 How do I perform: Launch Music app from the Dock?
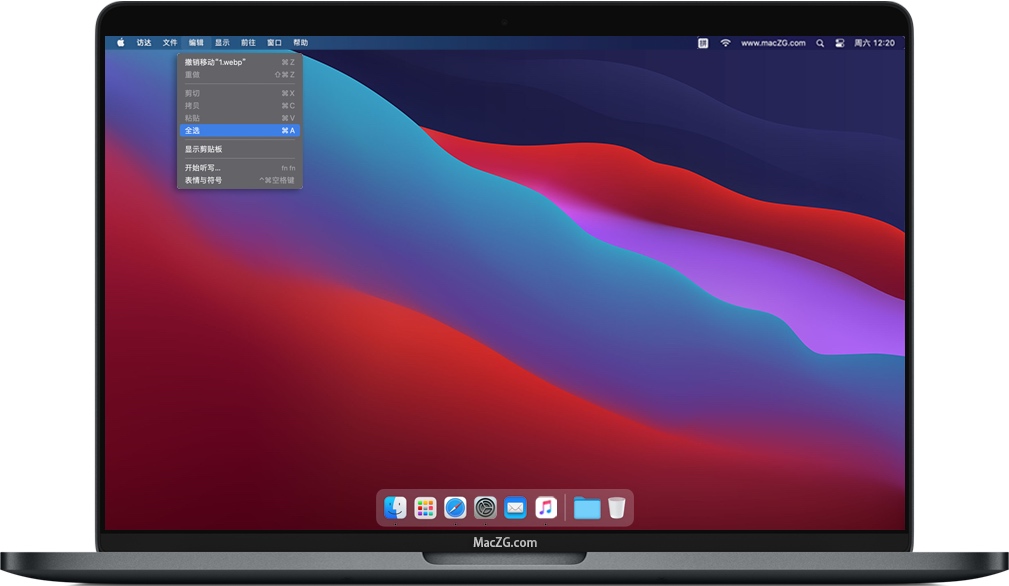pos(545,508)
